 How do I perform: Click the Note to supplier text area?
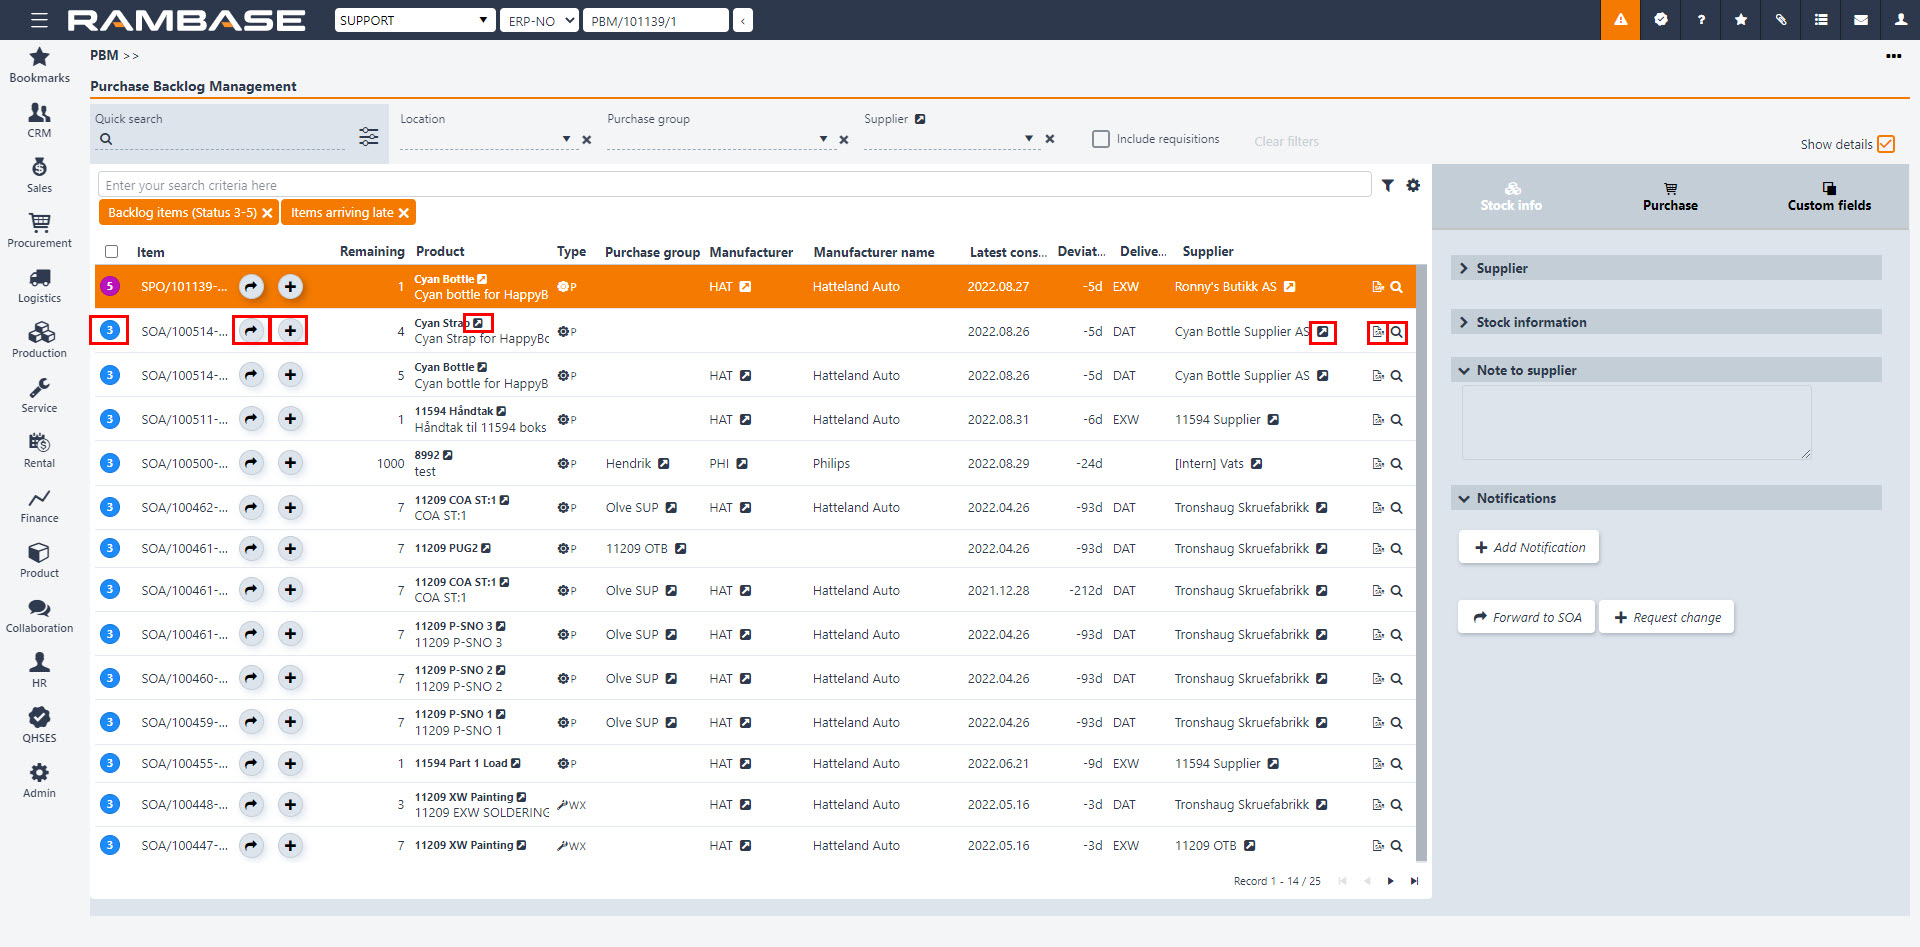[1636, 422]
